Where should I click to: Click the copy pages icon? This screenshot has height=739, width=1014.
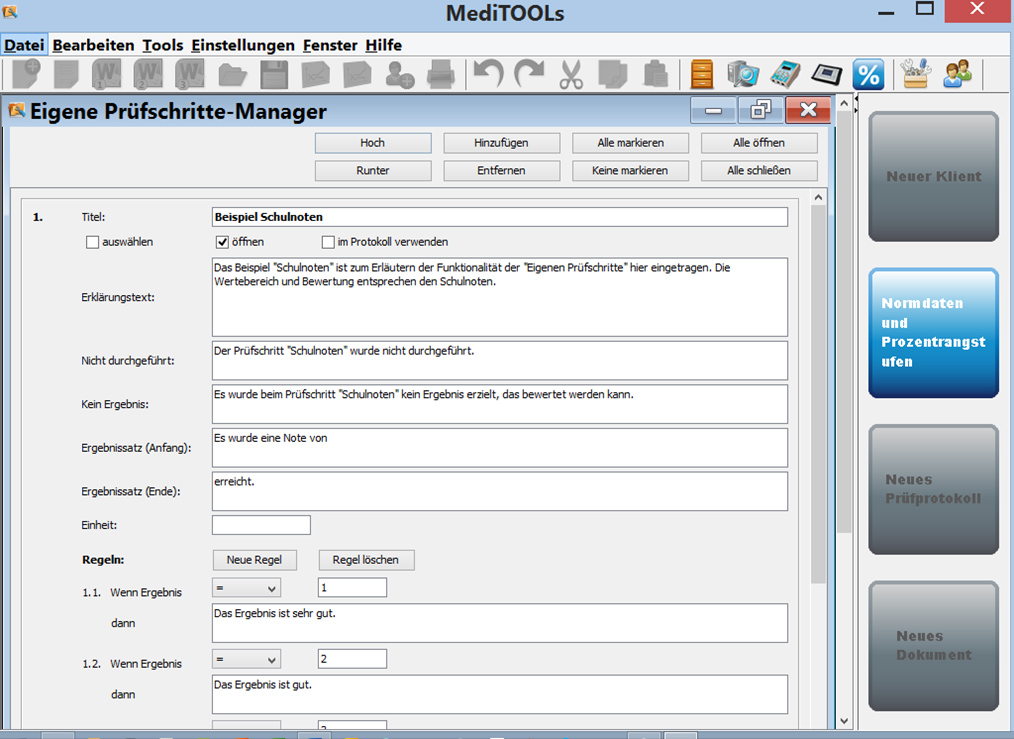tap(612, 74)
